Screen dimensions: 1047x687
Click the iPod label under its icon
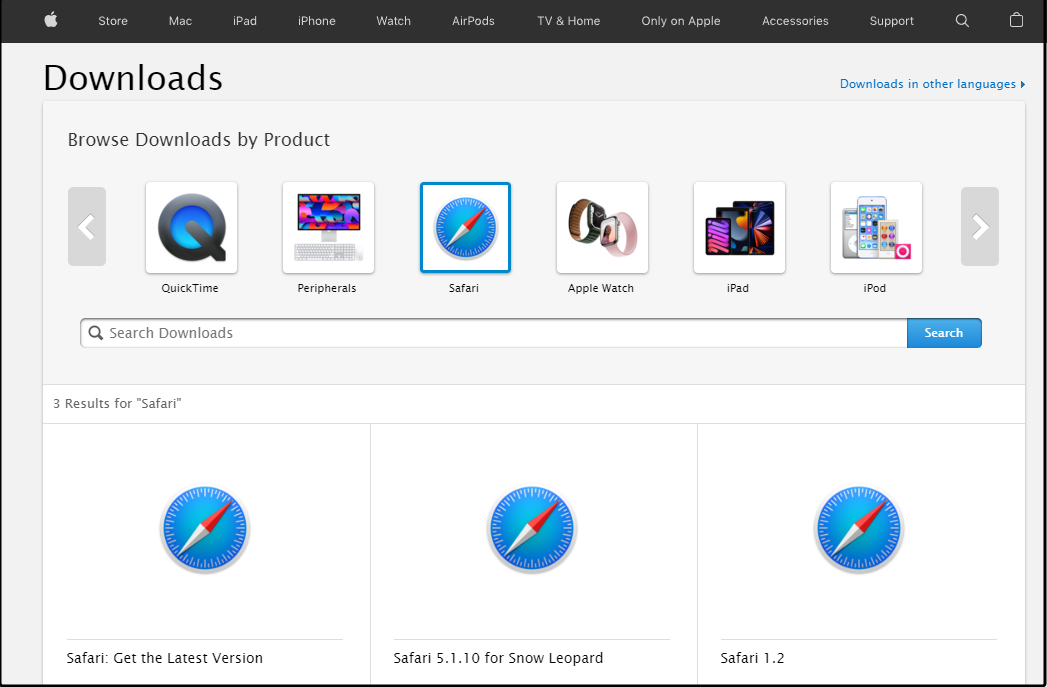pos(875,288)
